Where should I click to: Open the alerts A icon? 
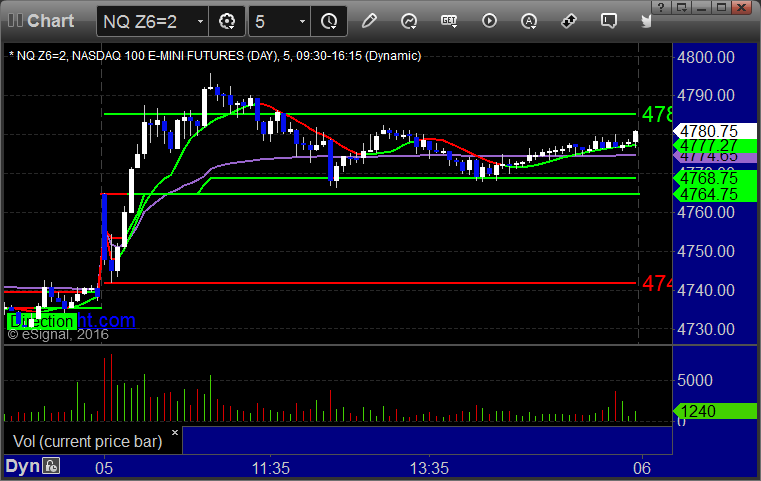click(x=529, y=21)
